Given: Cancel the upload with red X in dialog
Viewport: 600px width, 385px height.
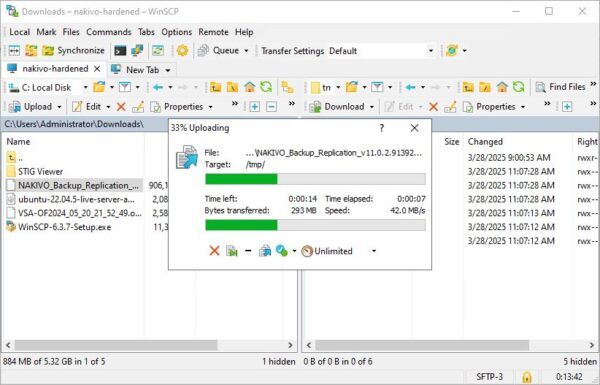Looking at the screenshot, I should tap(214, 251).
